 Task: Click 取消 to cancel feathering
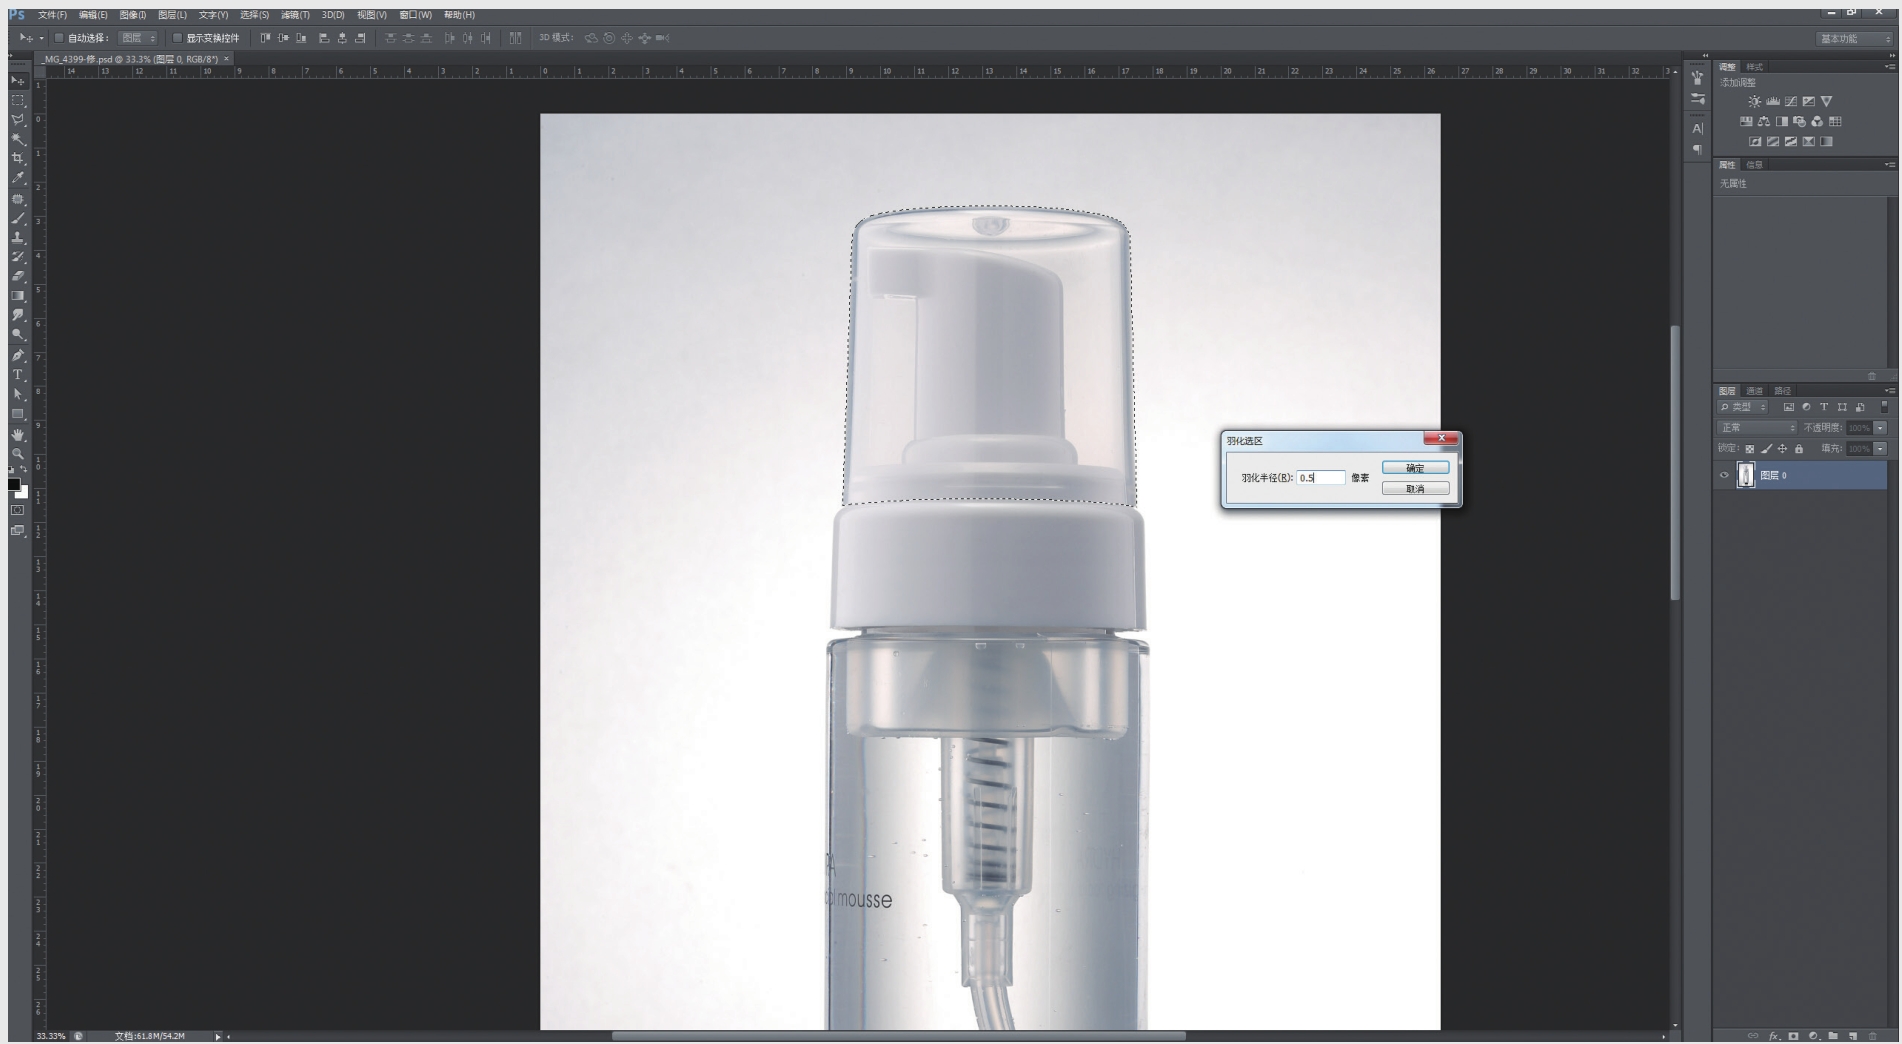coord(1415,489)
